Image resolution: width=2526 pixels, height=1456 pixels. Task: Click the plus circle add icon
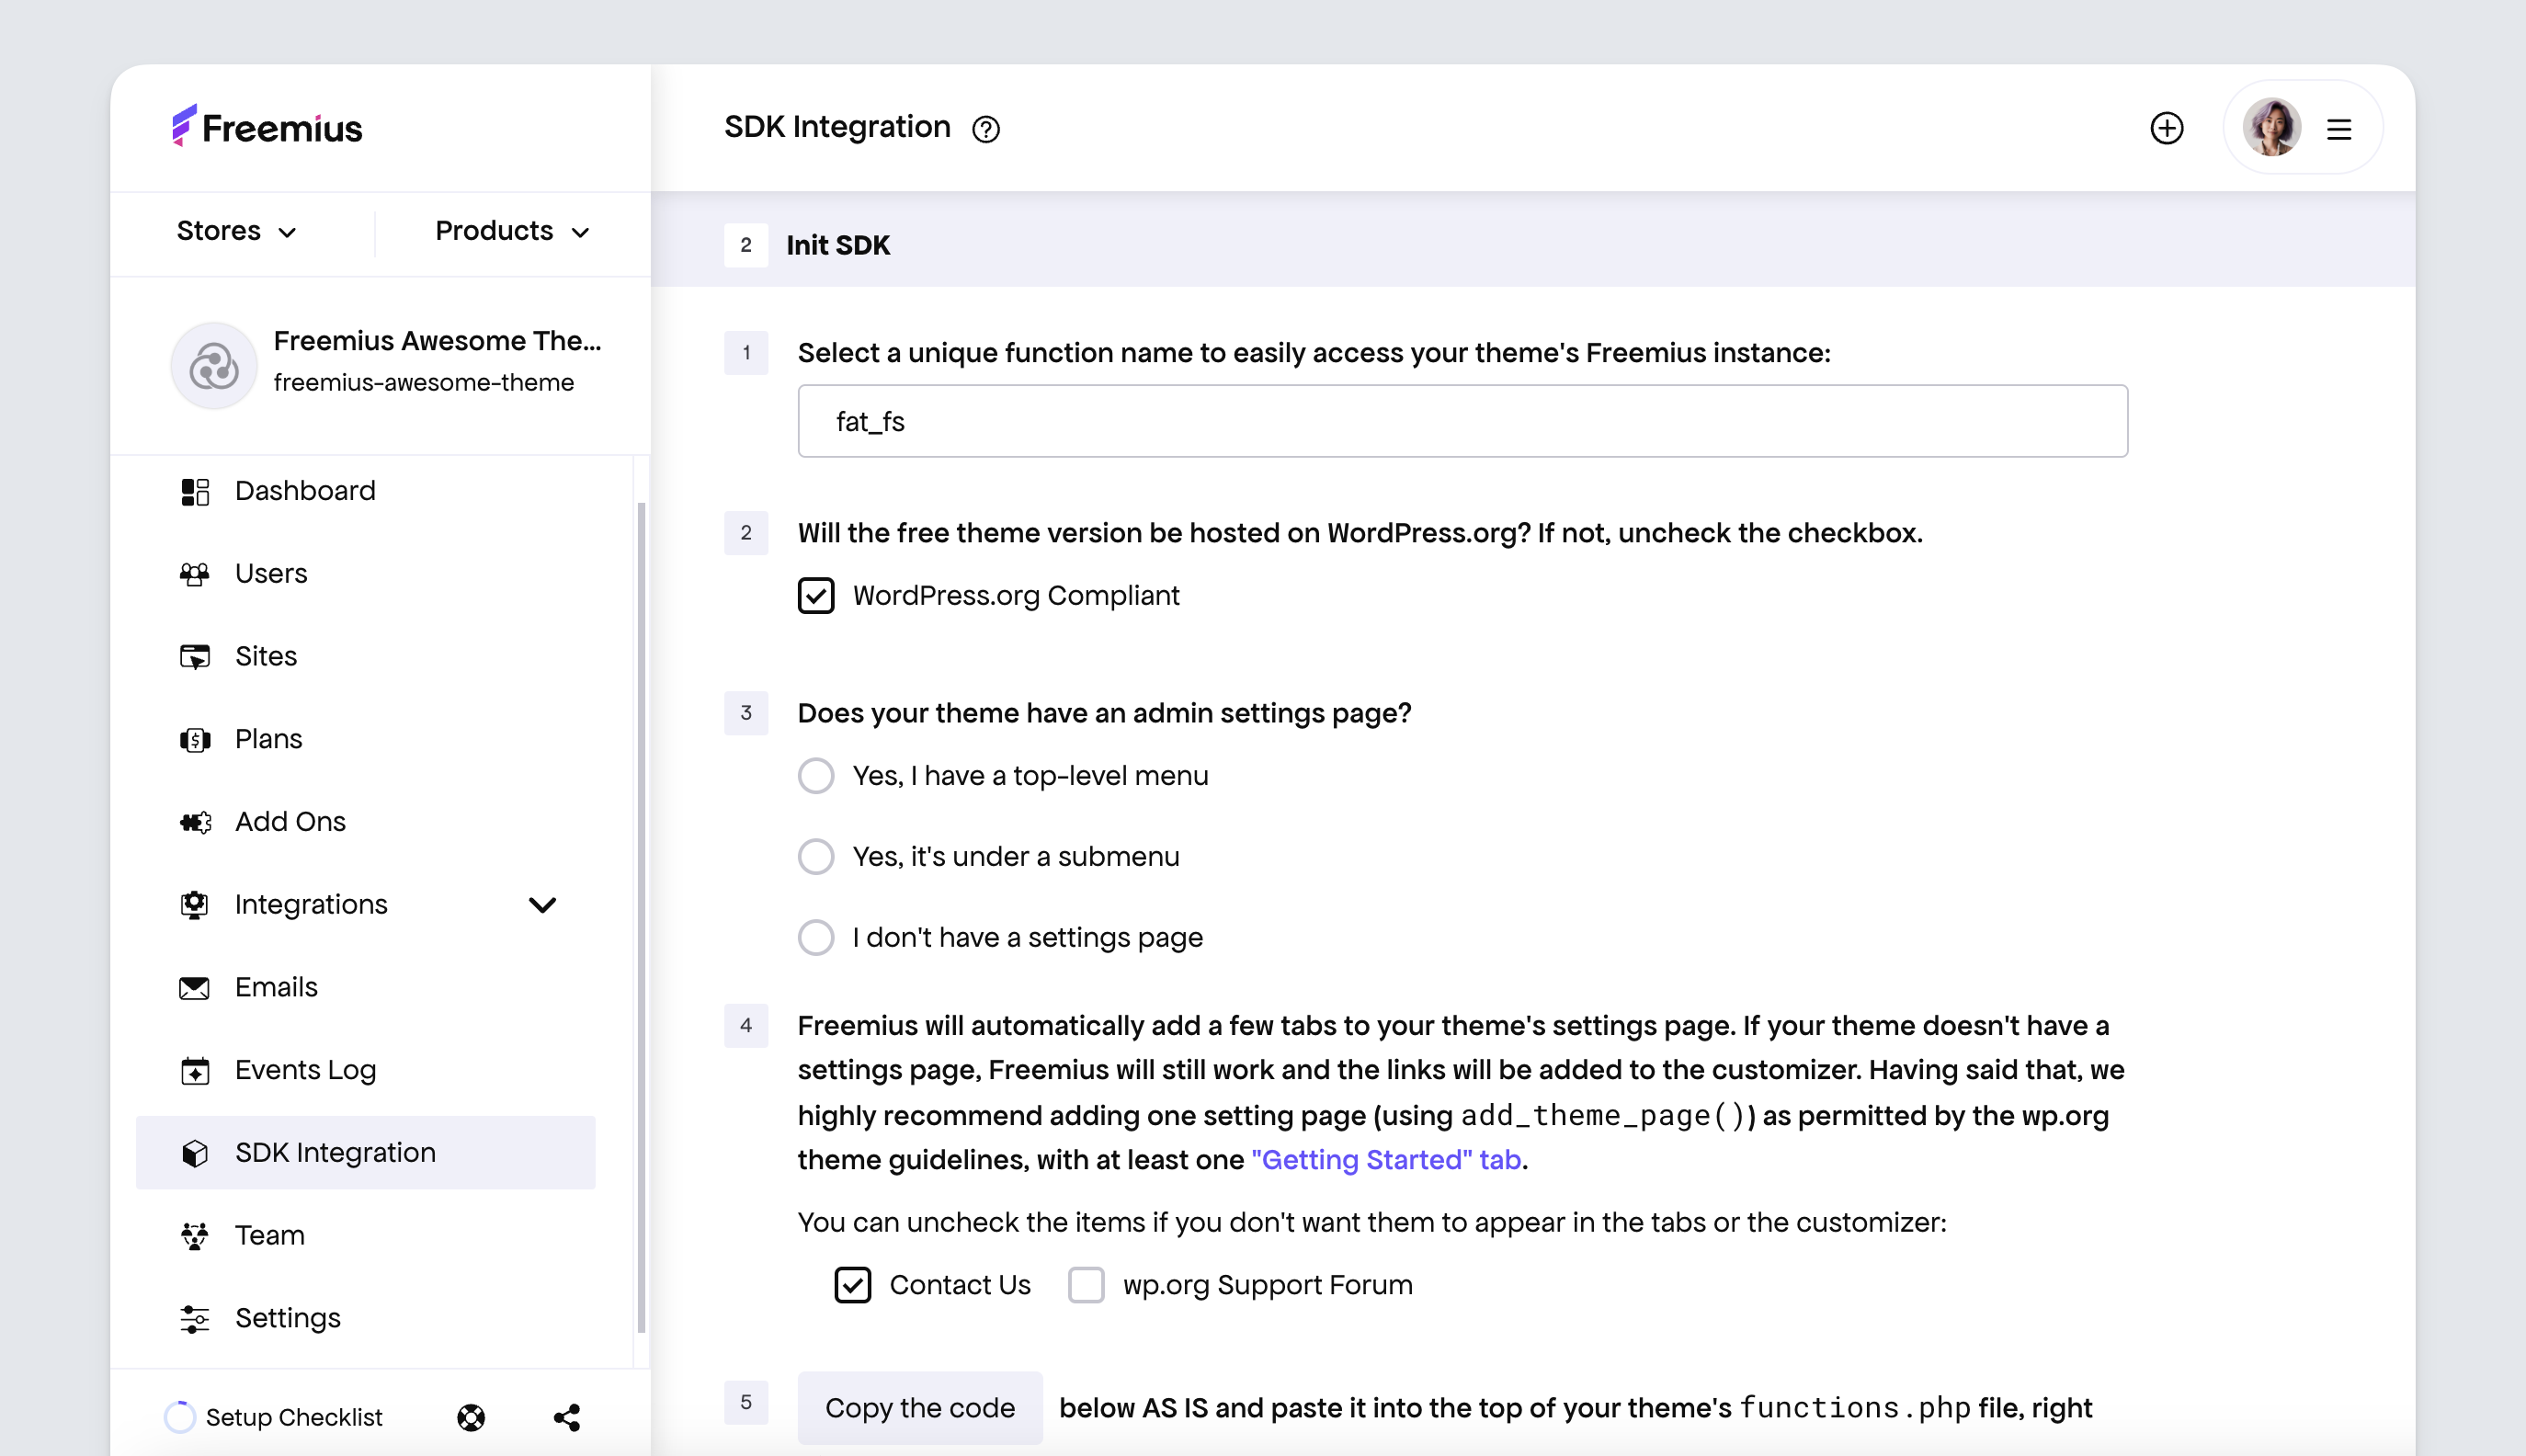point(2166,128)
